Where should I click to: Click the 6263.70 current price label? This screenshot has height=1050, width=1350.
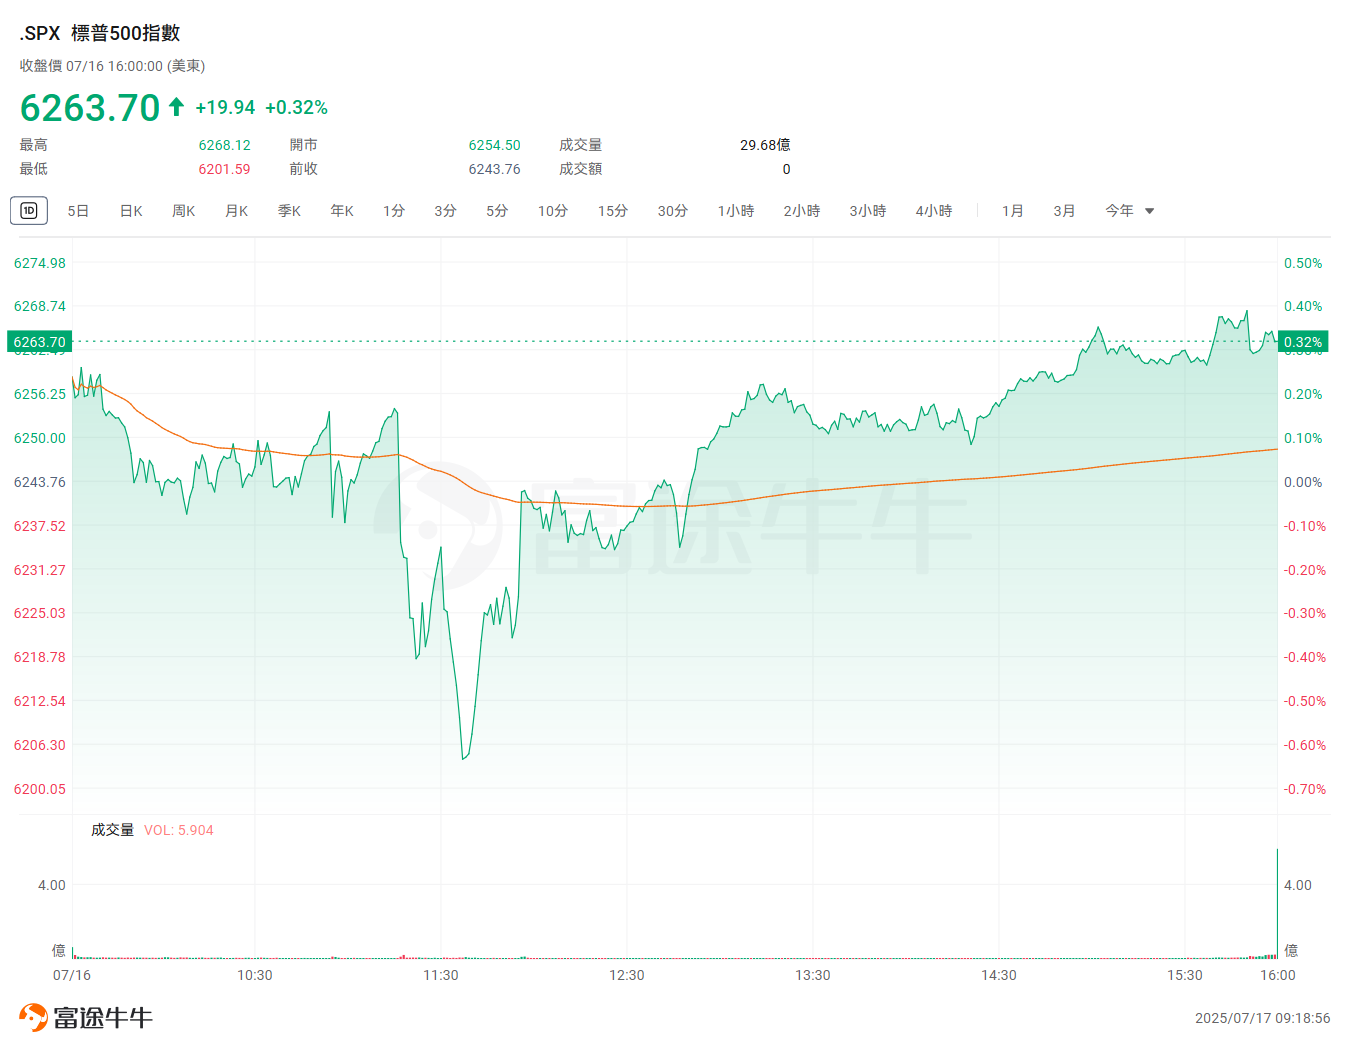pyautogui.click(x=39, y=342)
